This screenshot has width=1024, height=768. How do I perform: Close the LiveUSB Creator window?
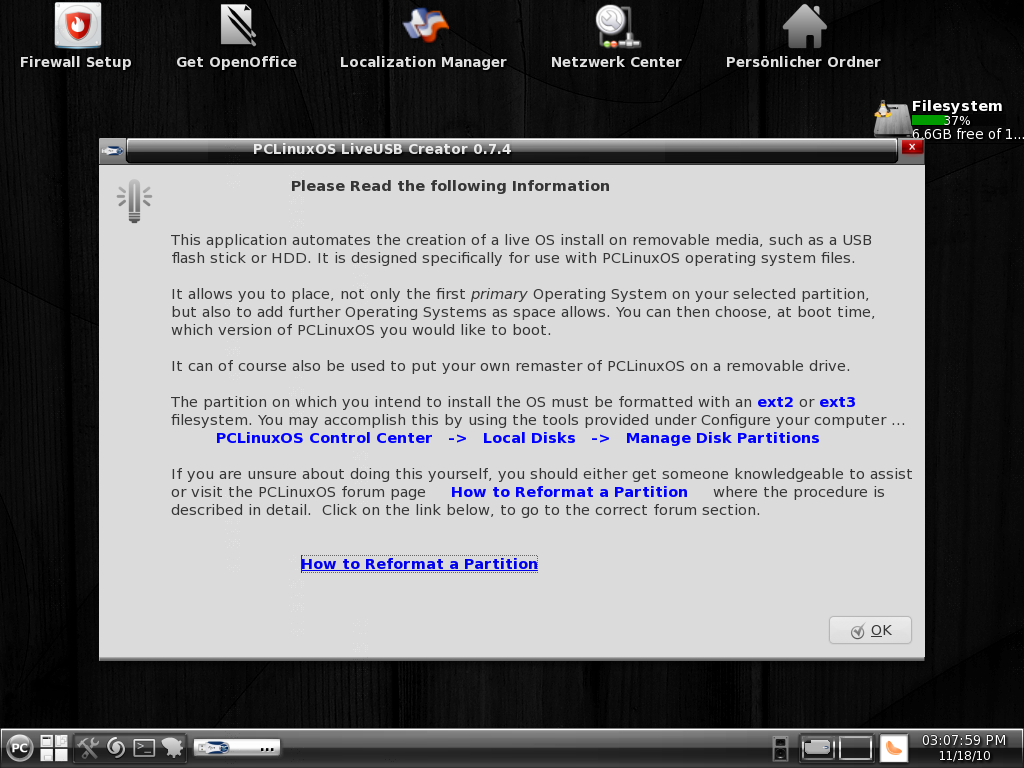[911, 148]
